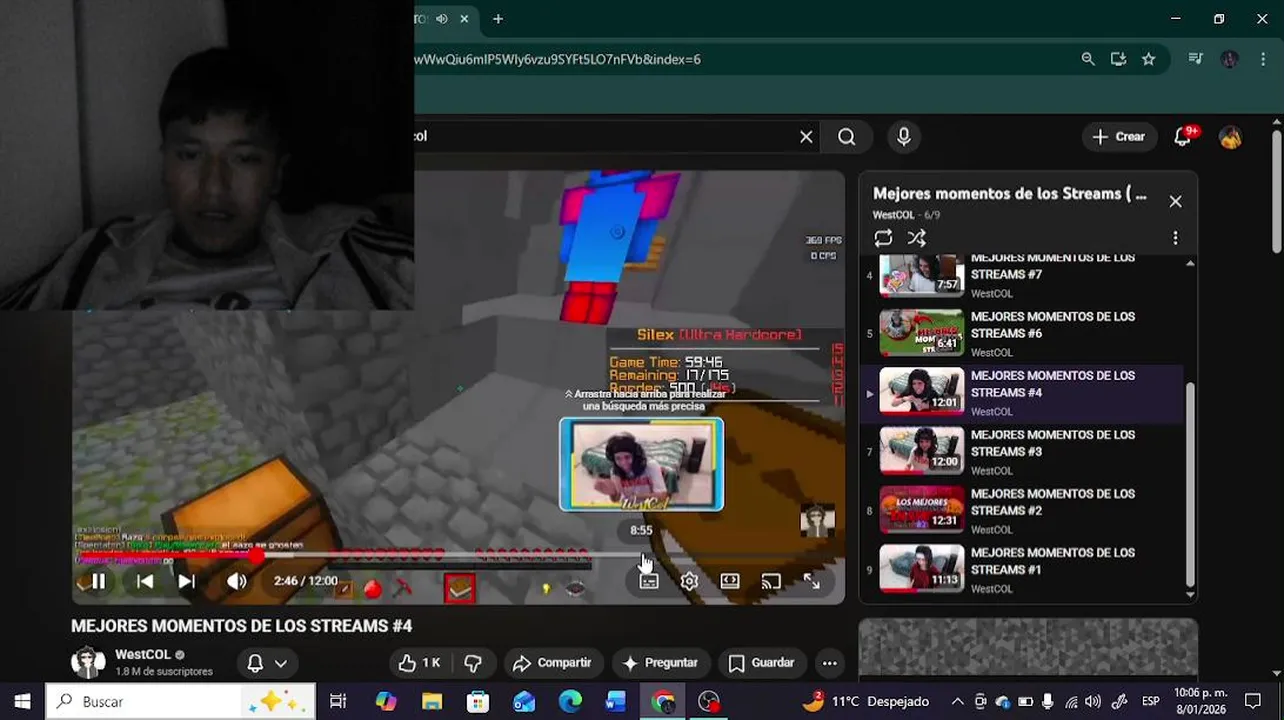
Task: Open Outlook from taskbar
Action: pos(524,701)
